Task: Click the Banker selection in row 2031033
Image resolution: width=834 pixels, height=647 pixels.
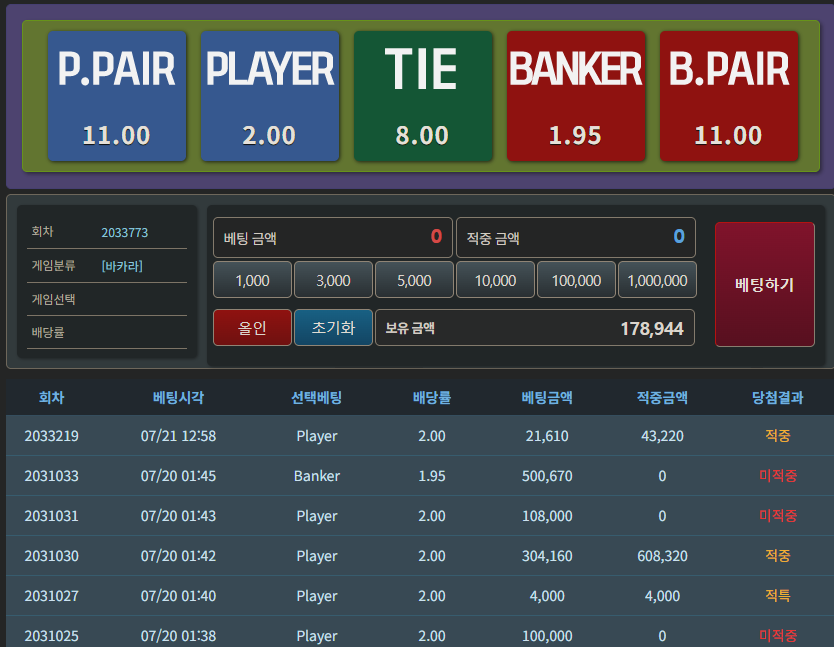Action: click(x=317, y=476)
